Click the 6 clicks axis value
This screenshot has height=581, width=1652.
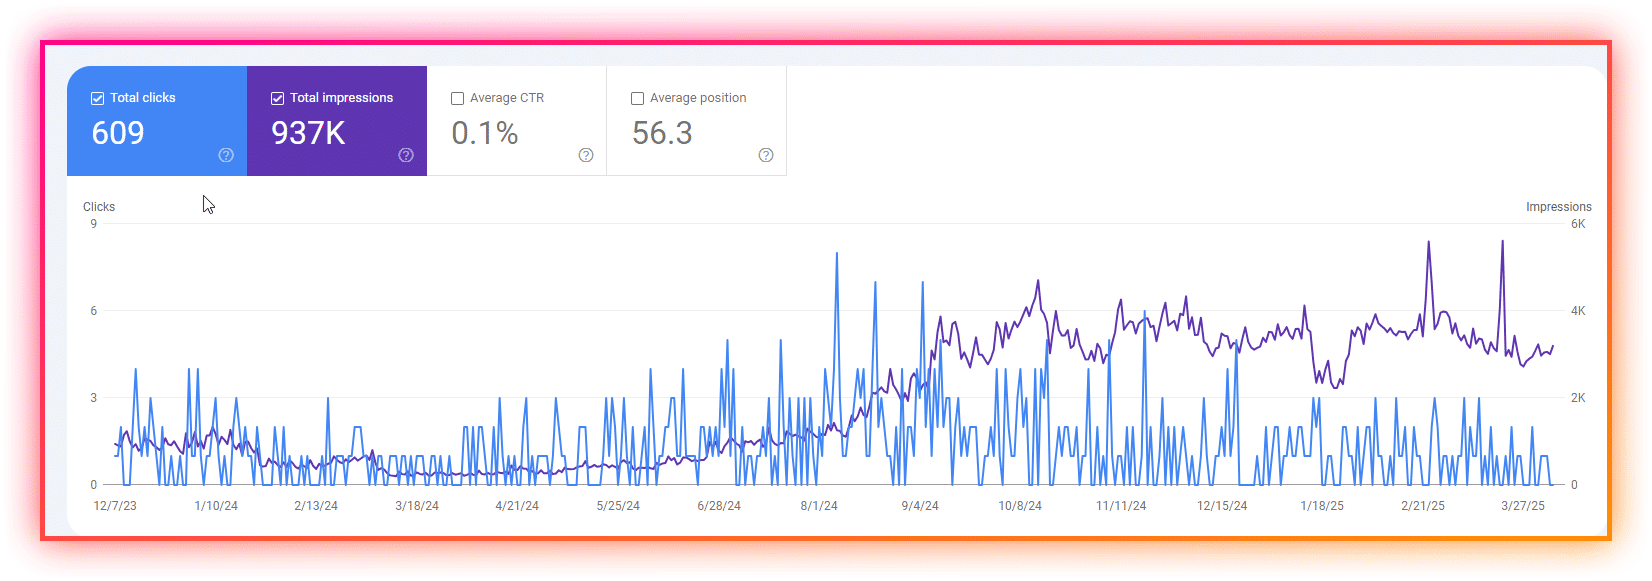94,311
